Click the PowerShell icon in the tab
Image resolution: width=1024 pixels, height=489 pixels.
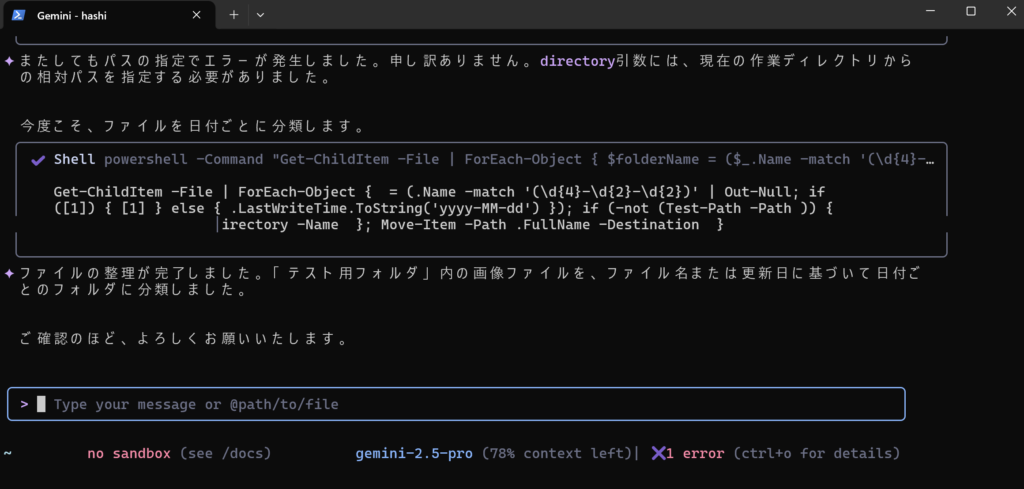(18, 15)
